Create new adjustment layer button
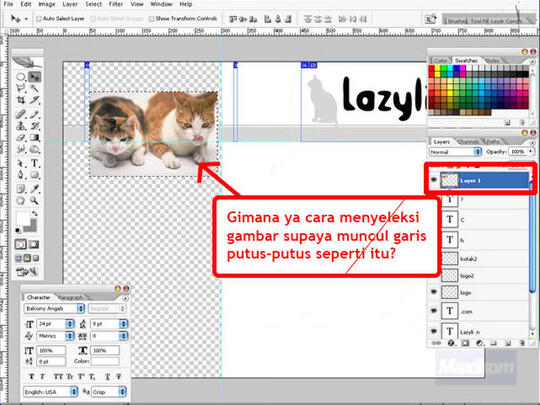Image resolution: width=540 pixels, height=405 pixels. tap(479, 343)
